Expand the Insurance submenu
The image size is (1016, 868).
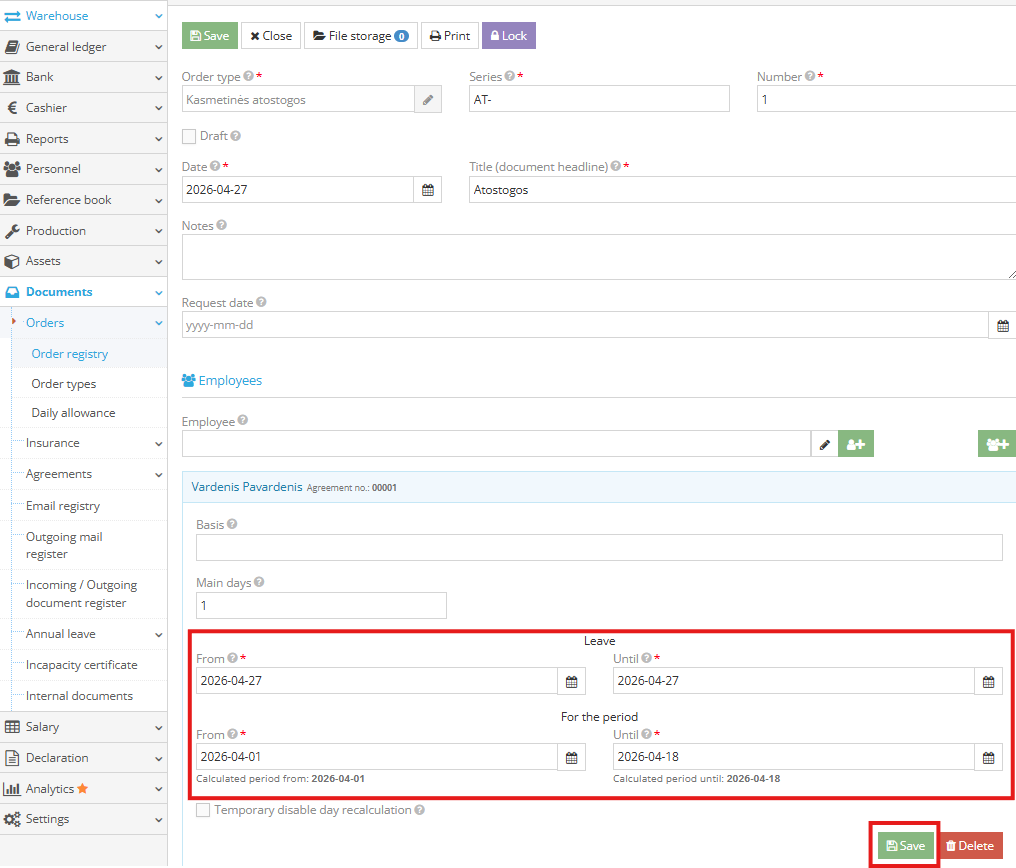89,443
